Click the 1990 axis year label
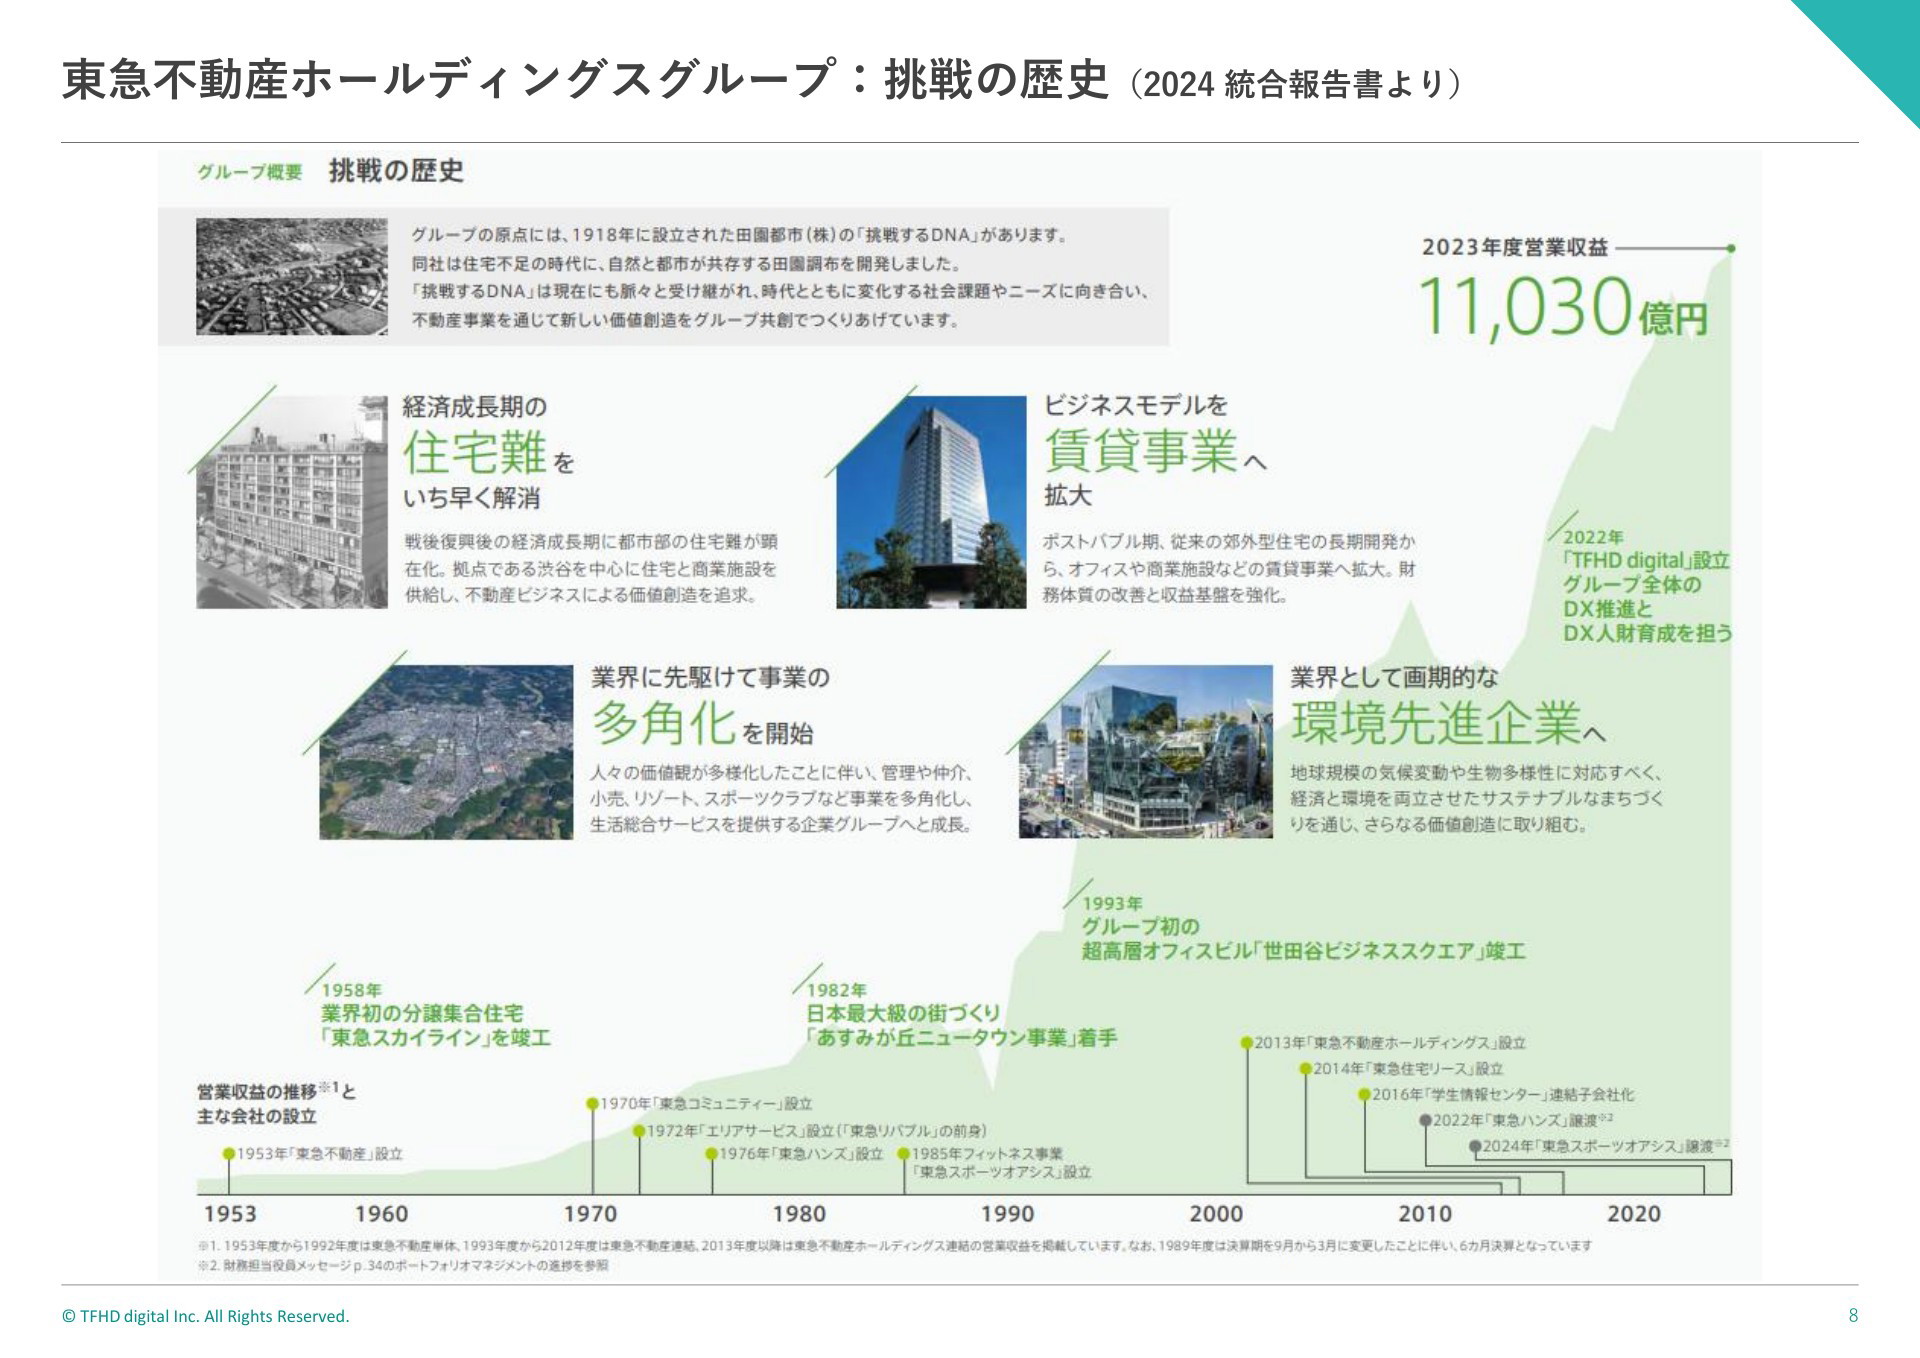The width and height of the screenshot is (1920, 1358). pos(1007,1214)
